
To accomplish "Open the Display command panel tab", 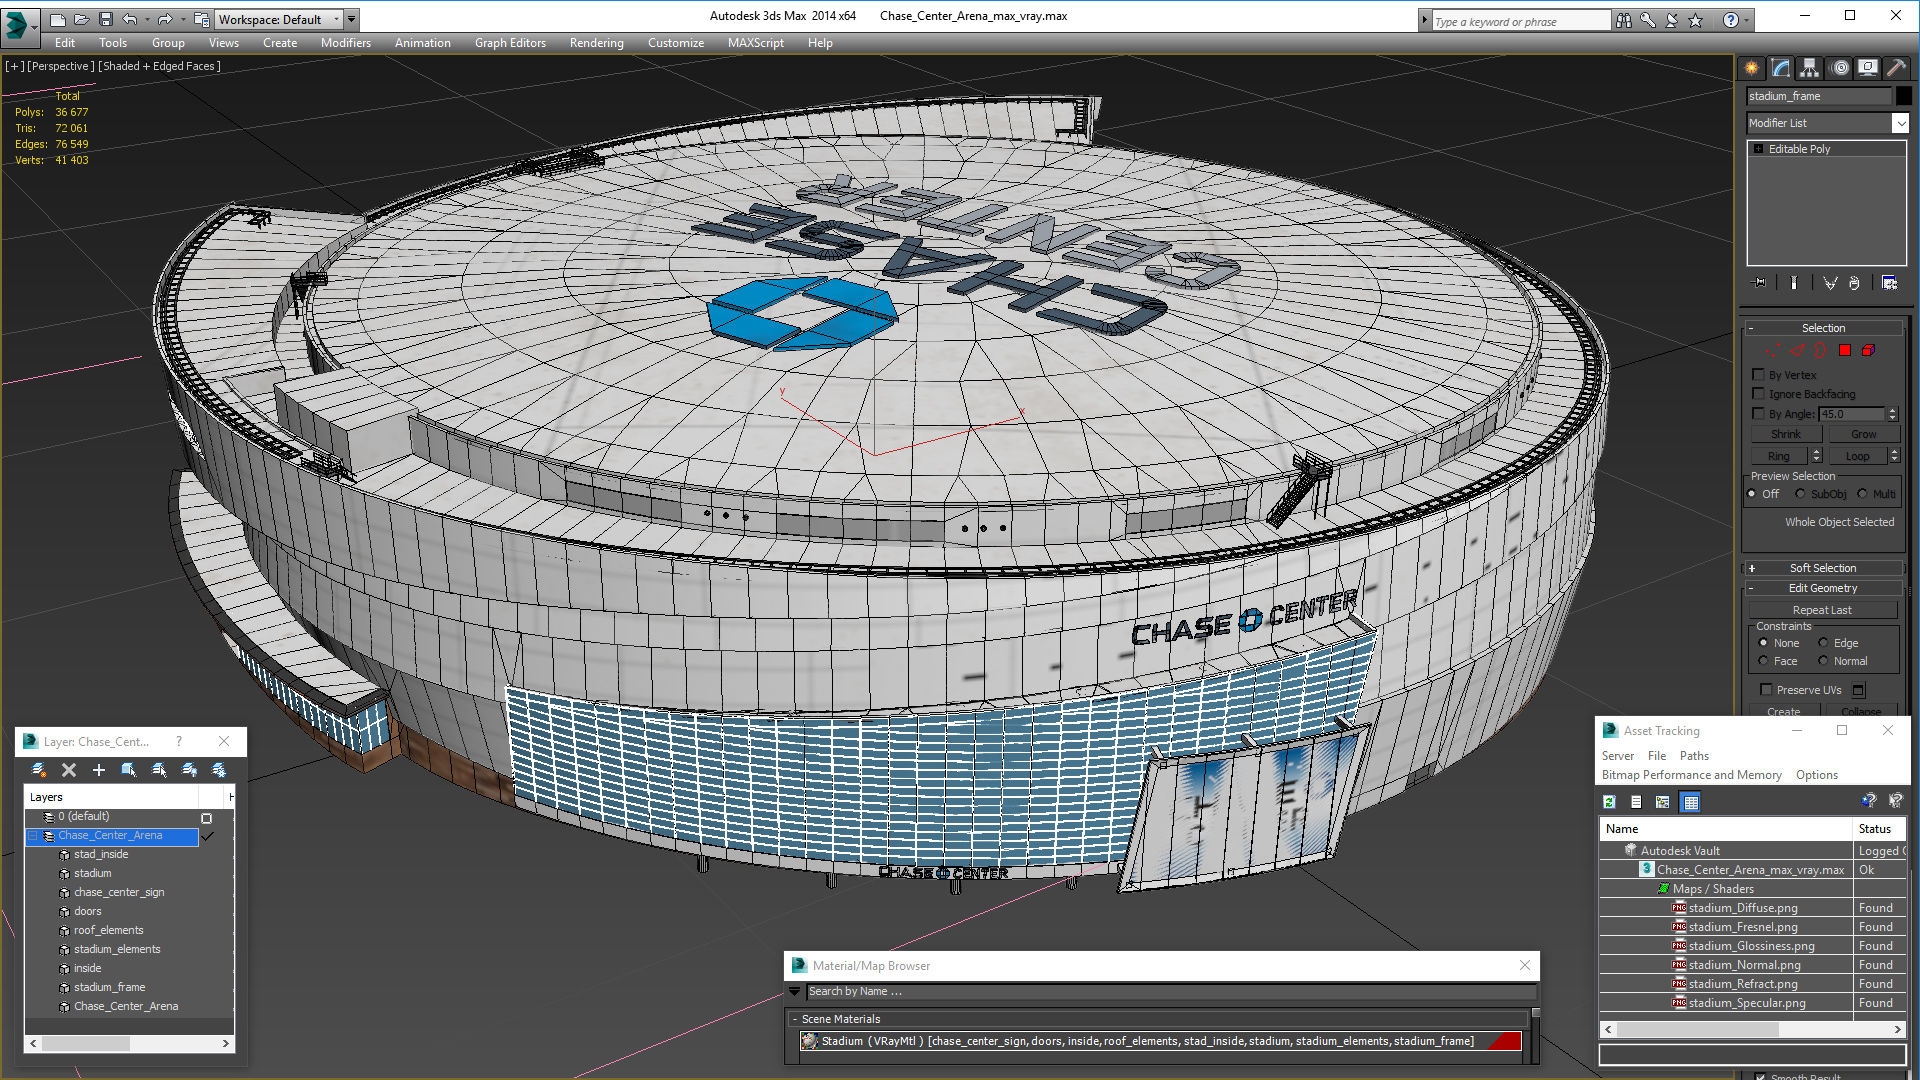I will click(1867, 68).
